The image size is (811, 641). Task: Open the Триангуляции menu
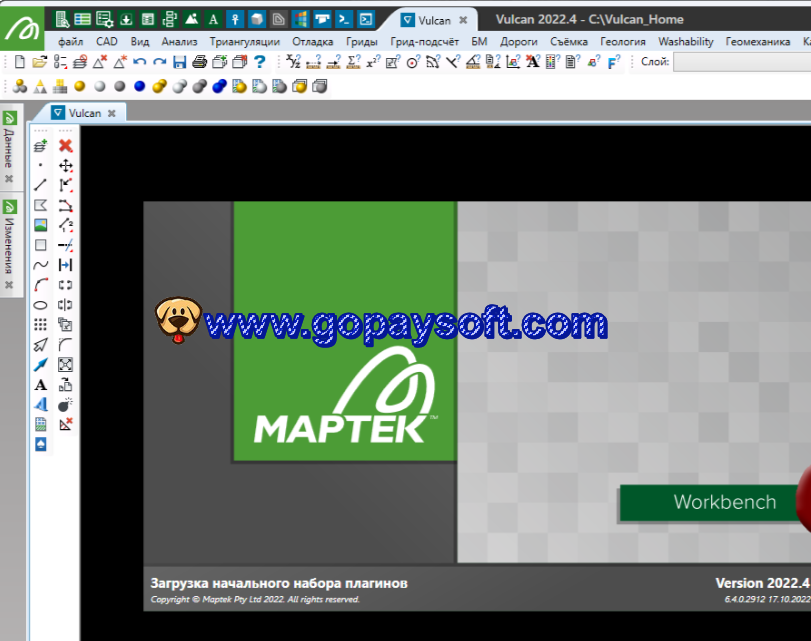pos(245,42)
